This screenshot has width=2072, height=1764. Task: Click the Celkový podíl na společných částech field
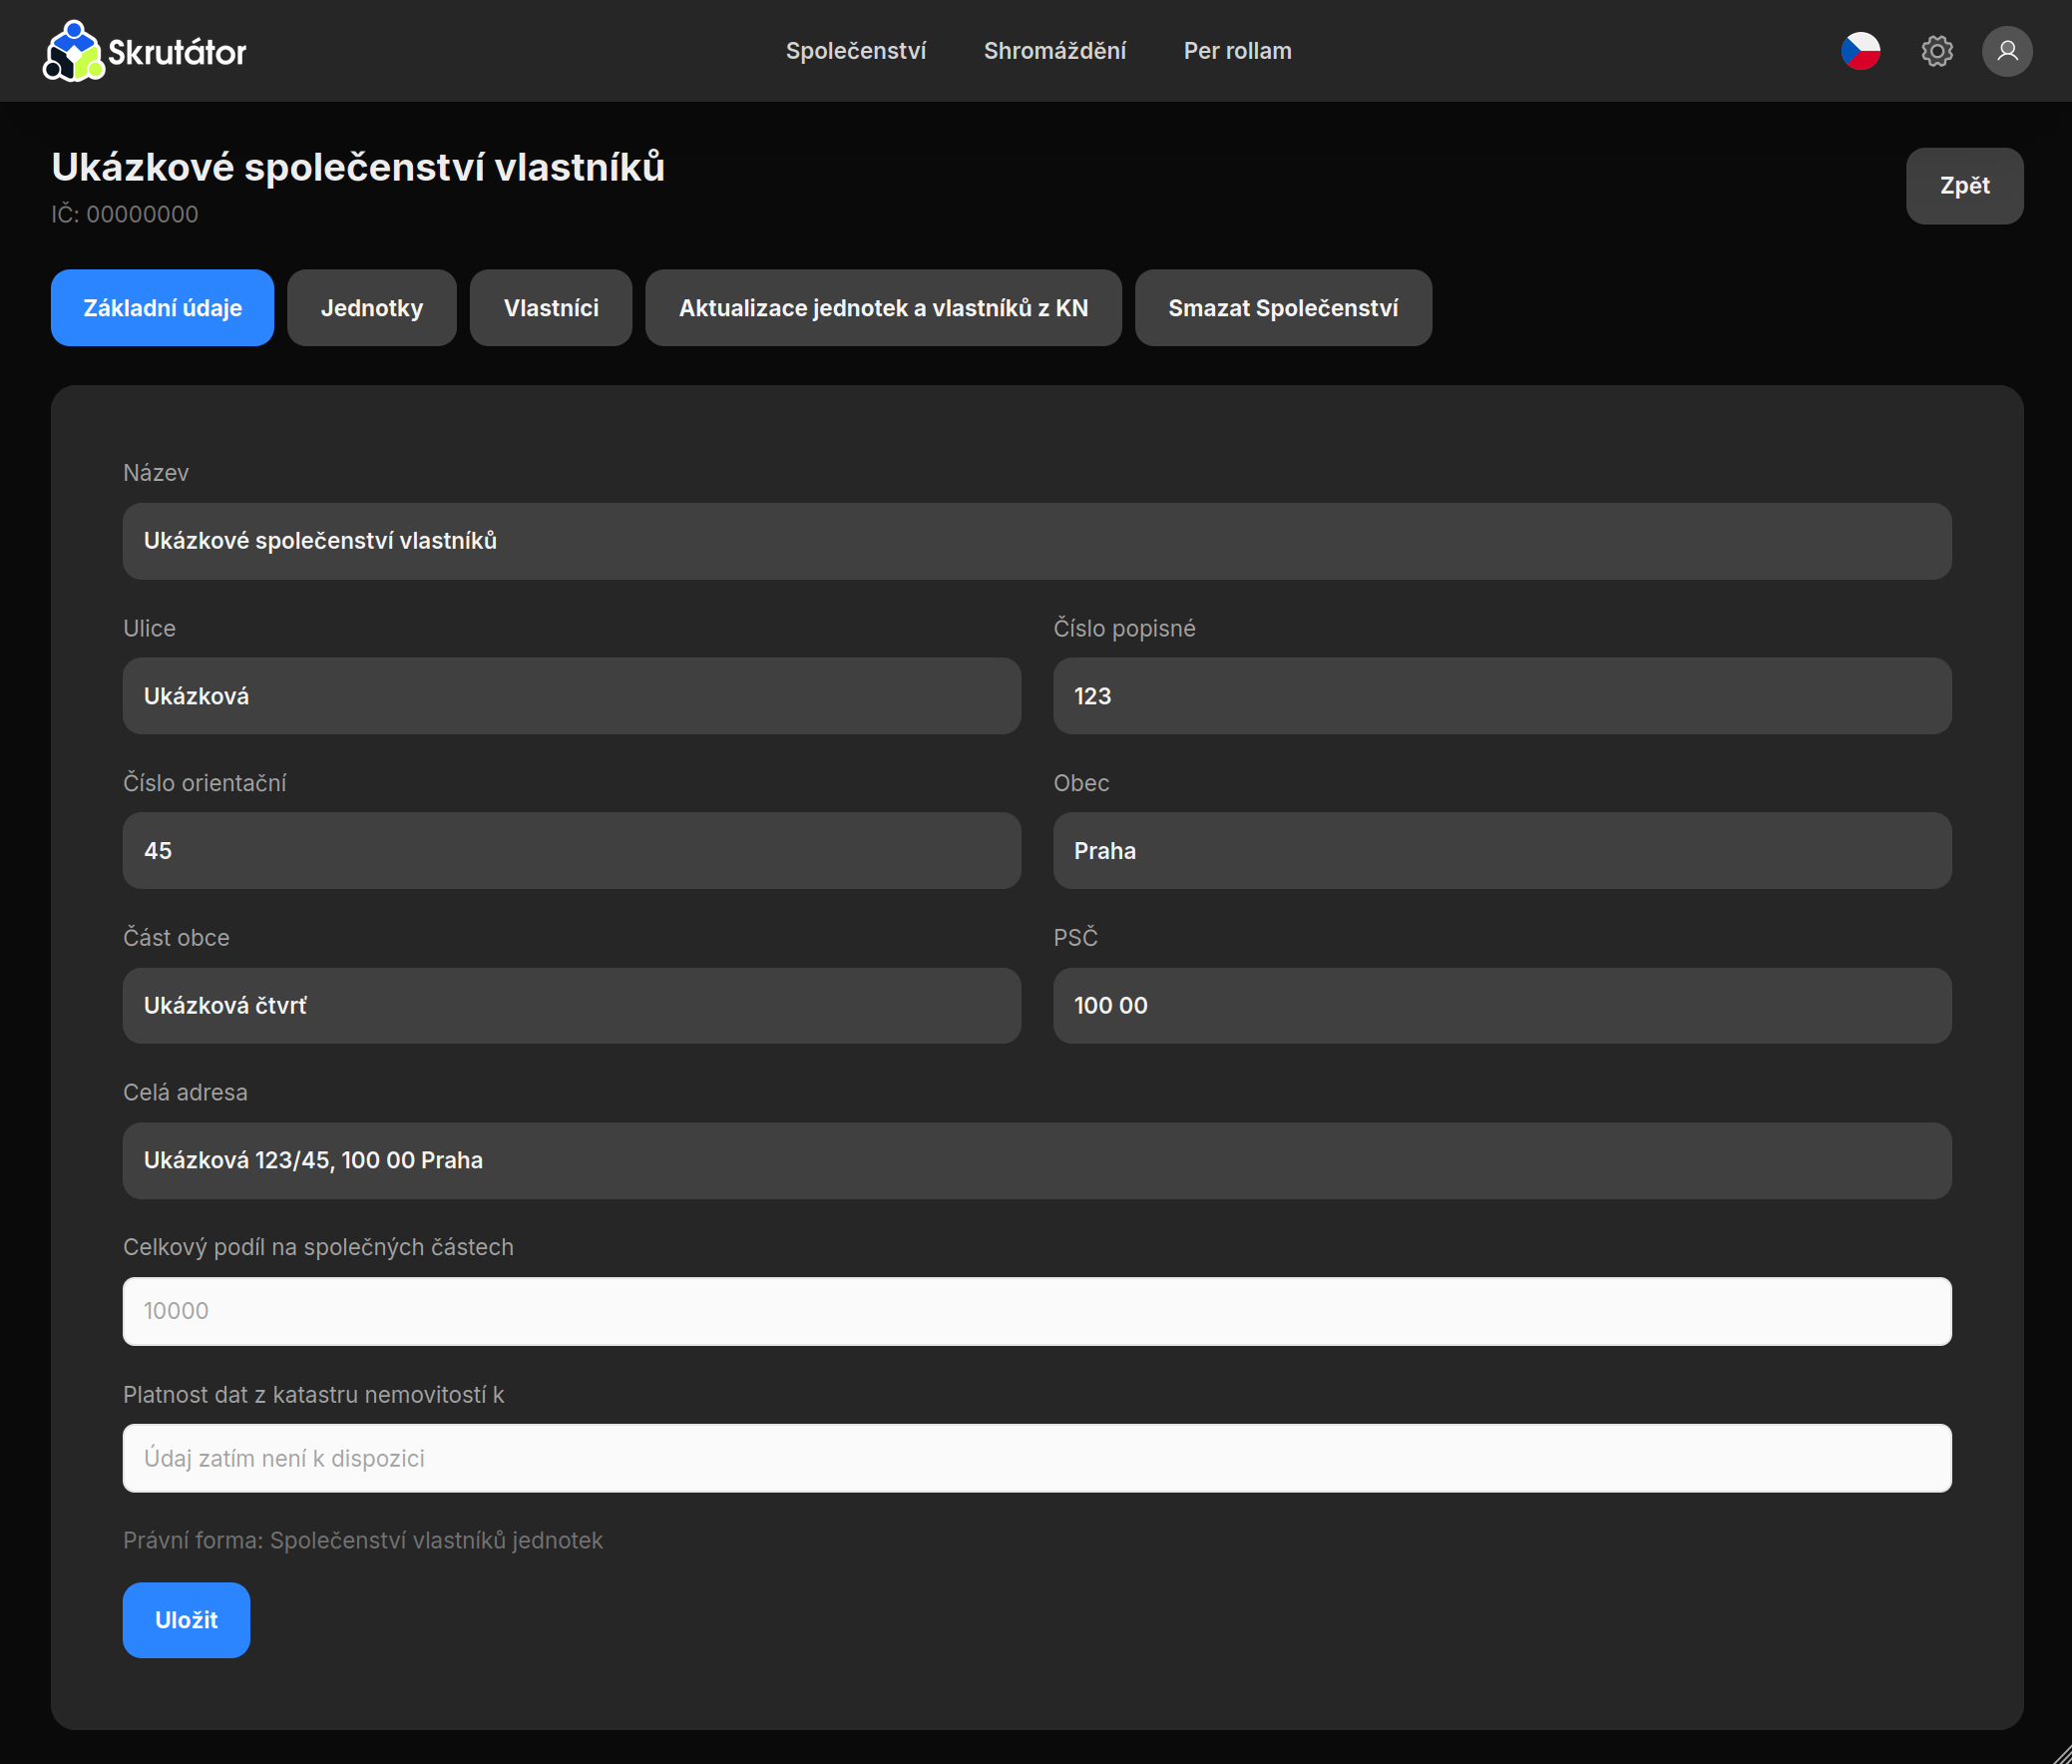pyautogui.click(x=1037, y=1311)
